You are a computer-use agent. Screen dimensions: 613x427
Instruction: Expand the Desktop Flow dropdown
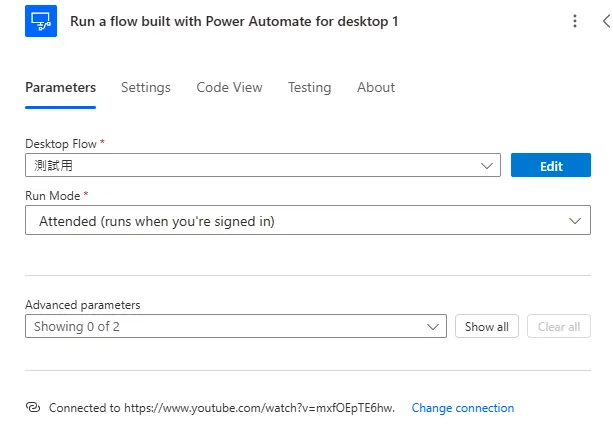pos(488,166)
